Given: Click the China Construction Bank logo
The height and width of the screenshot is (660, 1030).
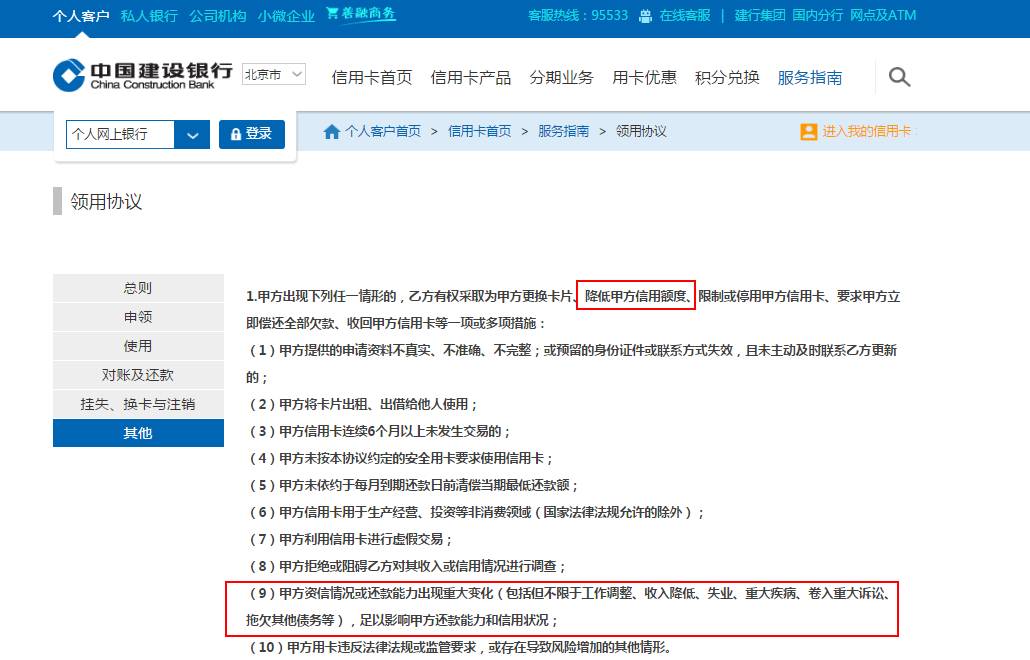Looking at the screenshot, I should [143, 76].
